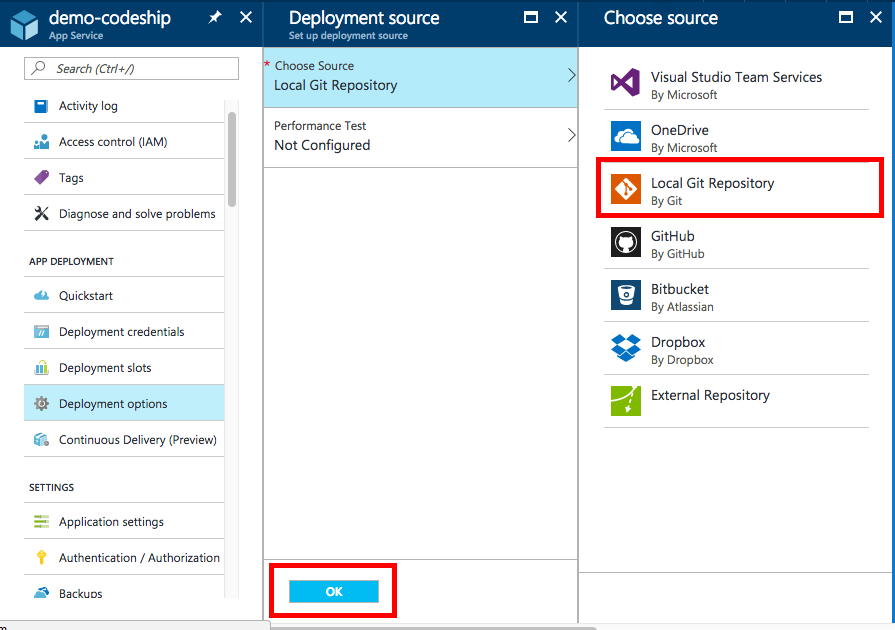This screenshot has width=895, height=630.
Task: Click the Deployment credentials icon
Action: point(41,332)
